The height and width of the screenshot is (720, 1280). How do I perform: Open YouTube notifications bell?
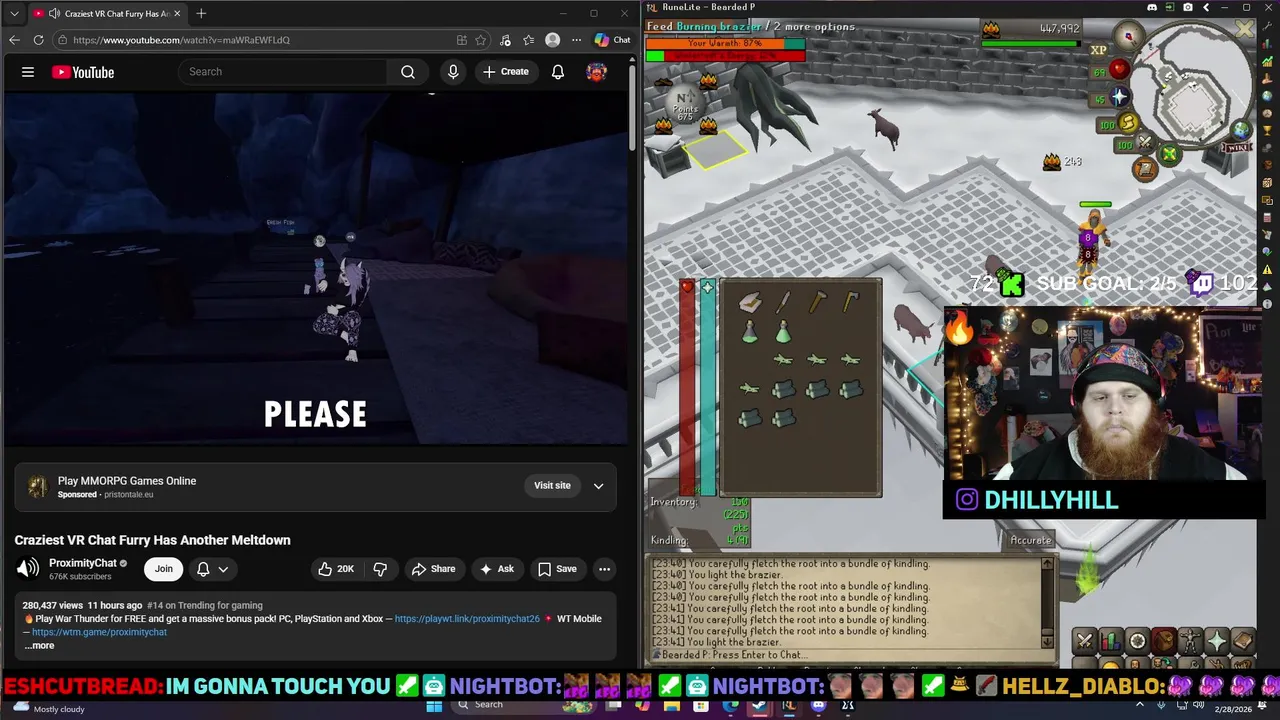tap(558, 72)
